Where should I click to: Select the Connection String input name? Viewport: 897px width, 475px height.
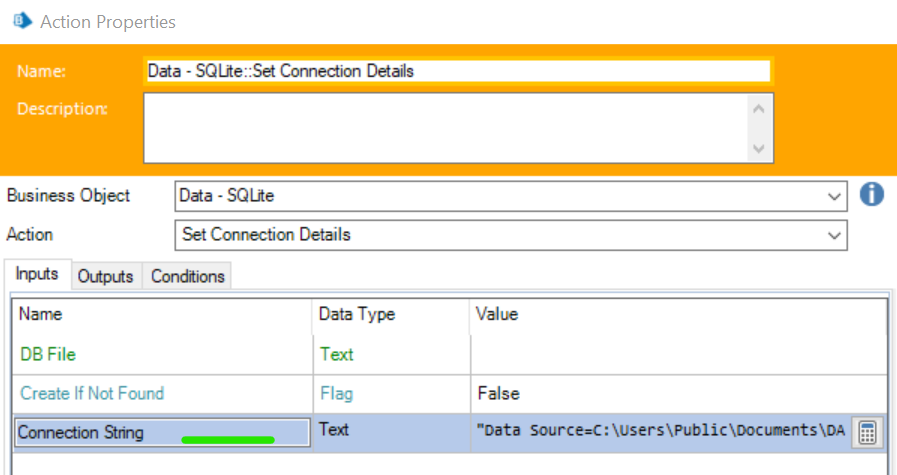[x=162, y=433]
